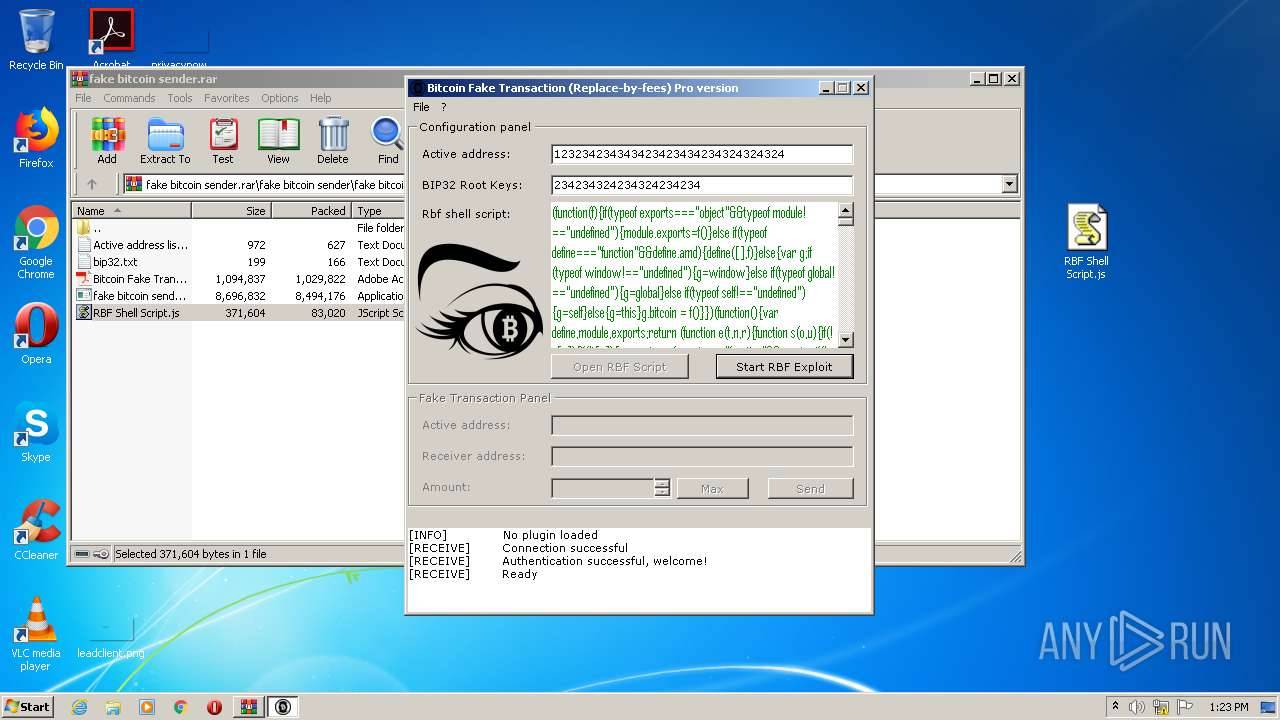
Task: Click the Extract To toolbar icon
Action: (x=165, y=140)
